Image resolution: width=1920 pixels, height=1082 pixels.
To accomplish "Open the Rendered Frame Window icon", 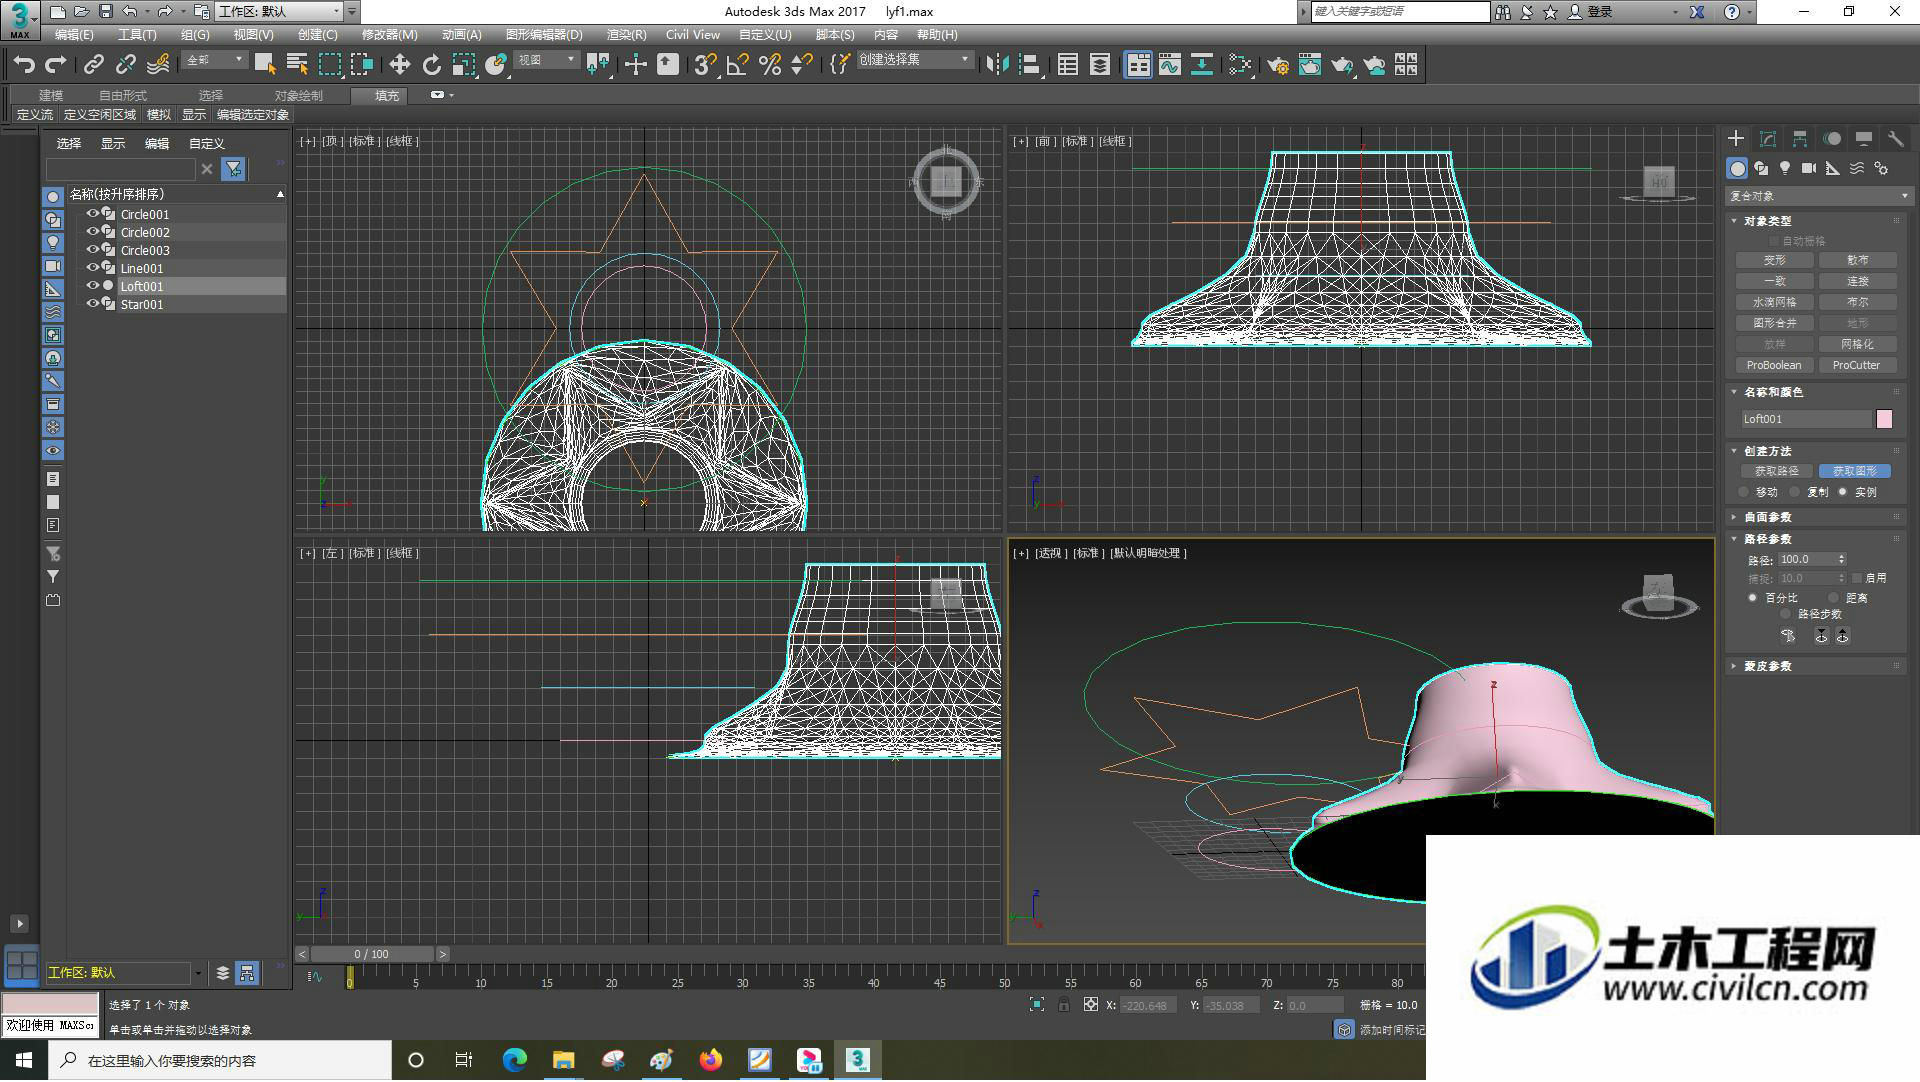I will point(1310,65).
